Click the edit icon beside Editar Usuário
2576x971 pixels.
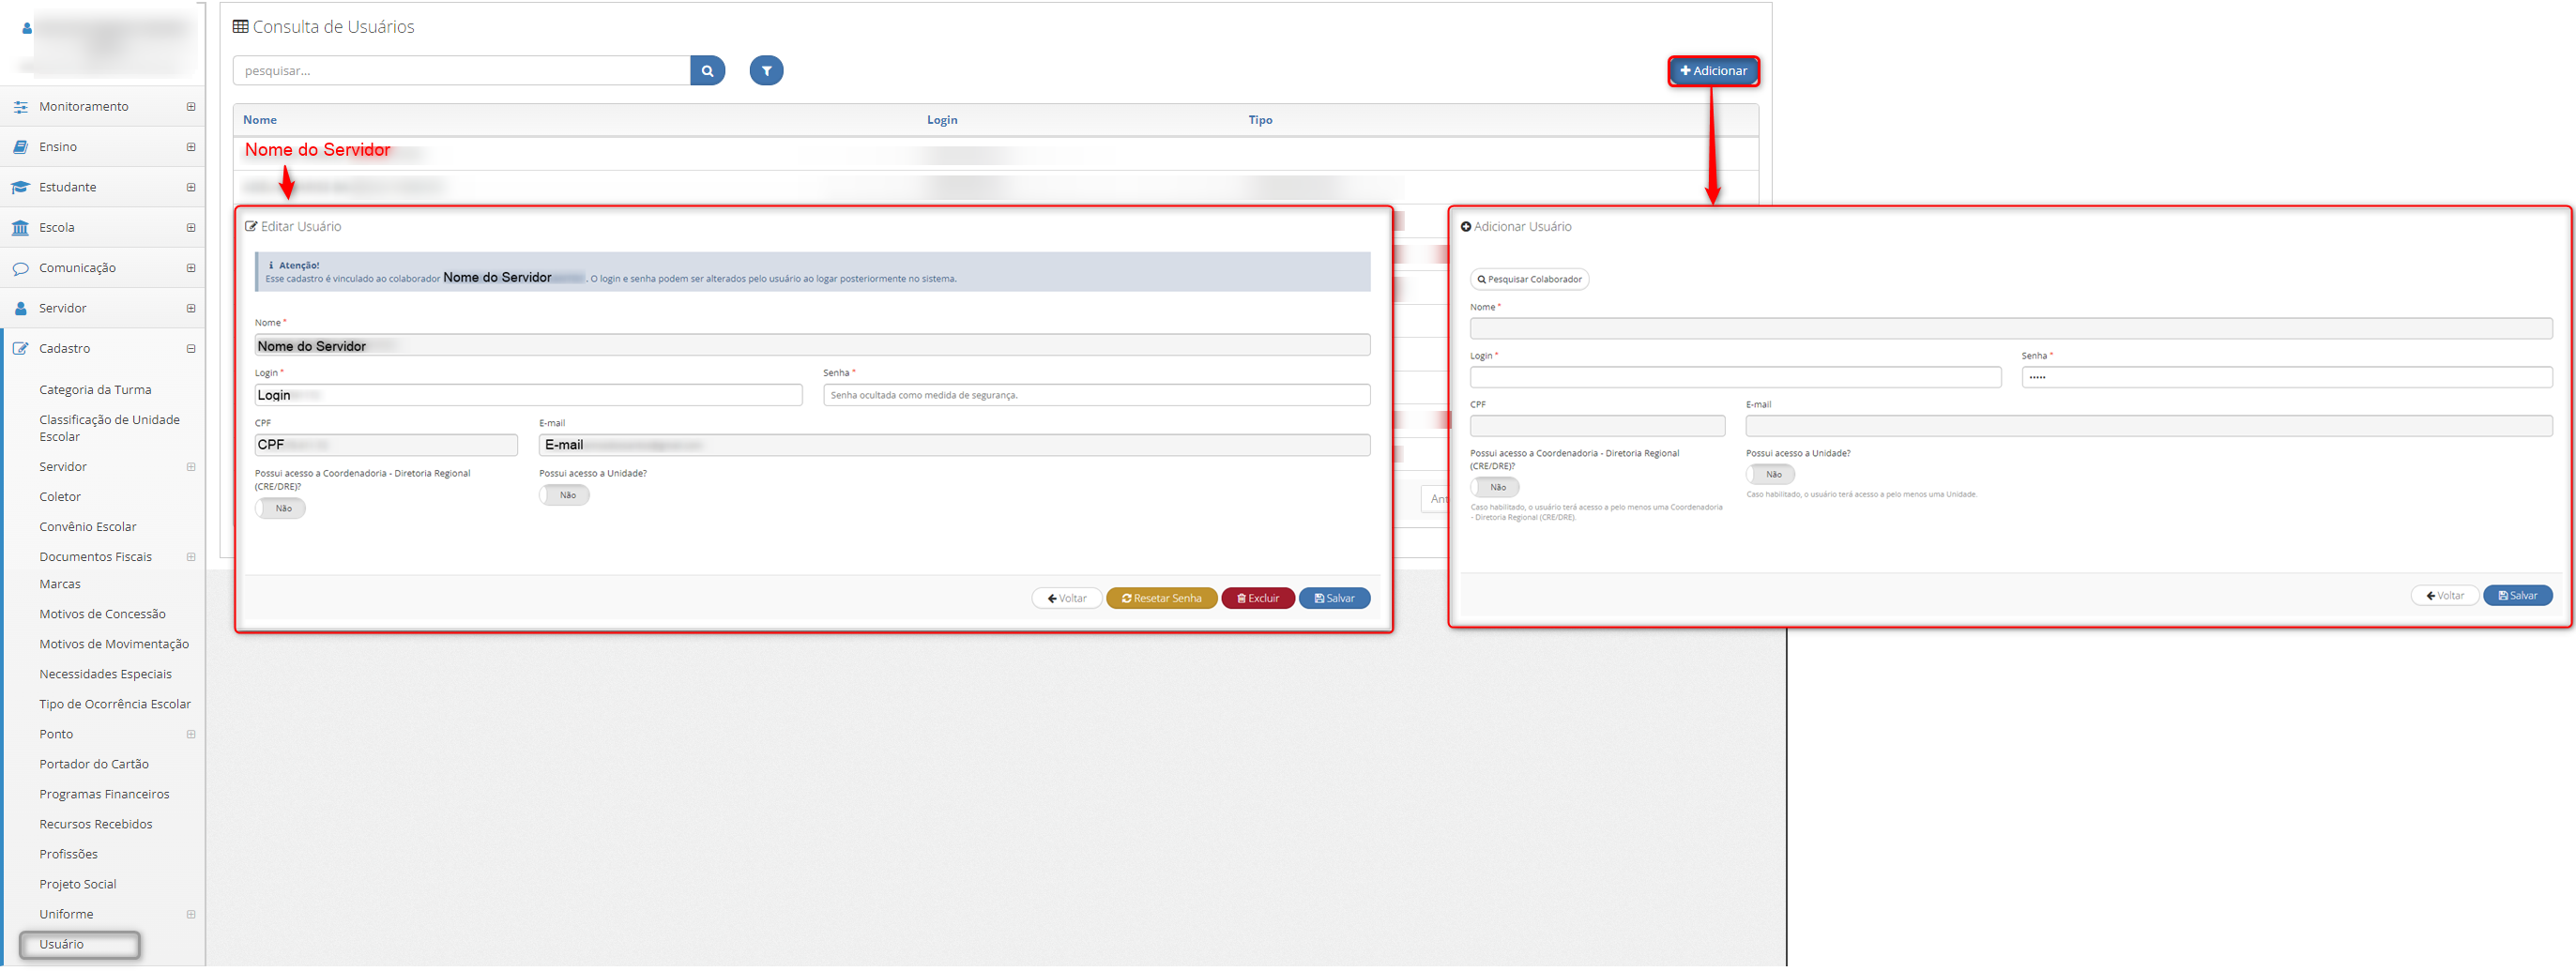(251, 227)
